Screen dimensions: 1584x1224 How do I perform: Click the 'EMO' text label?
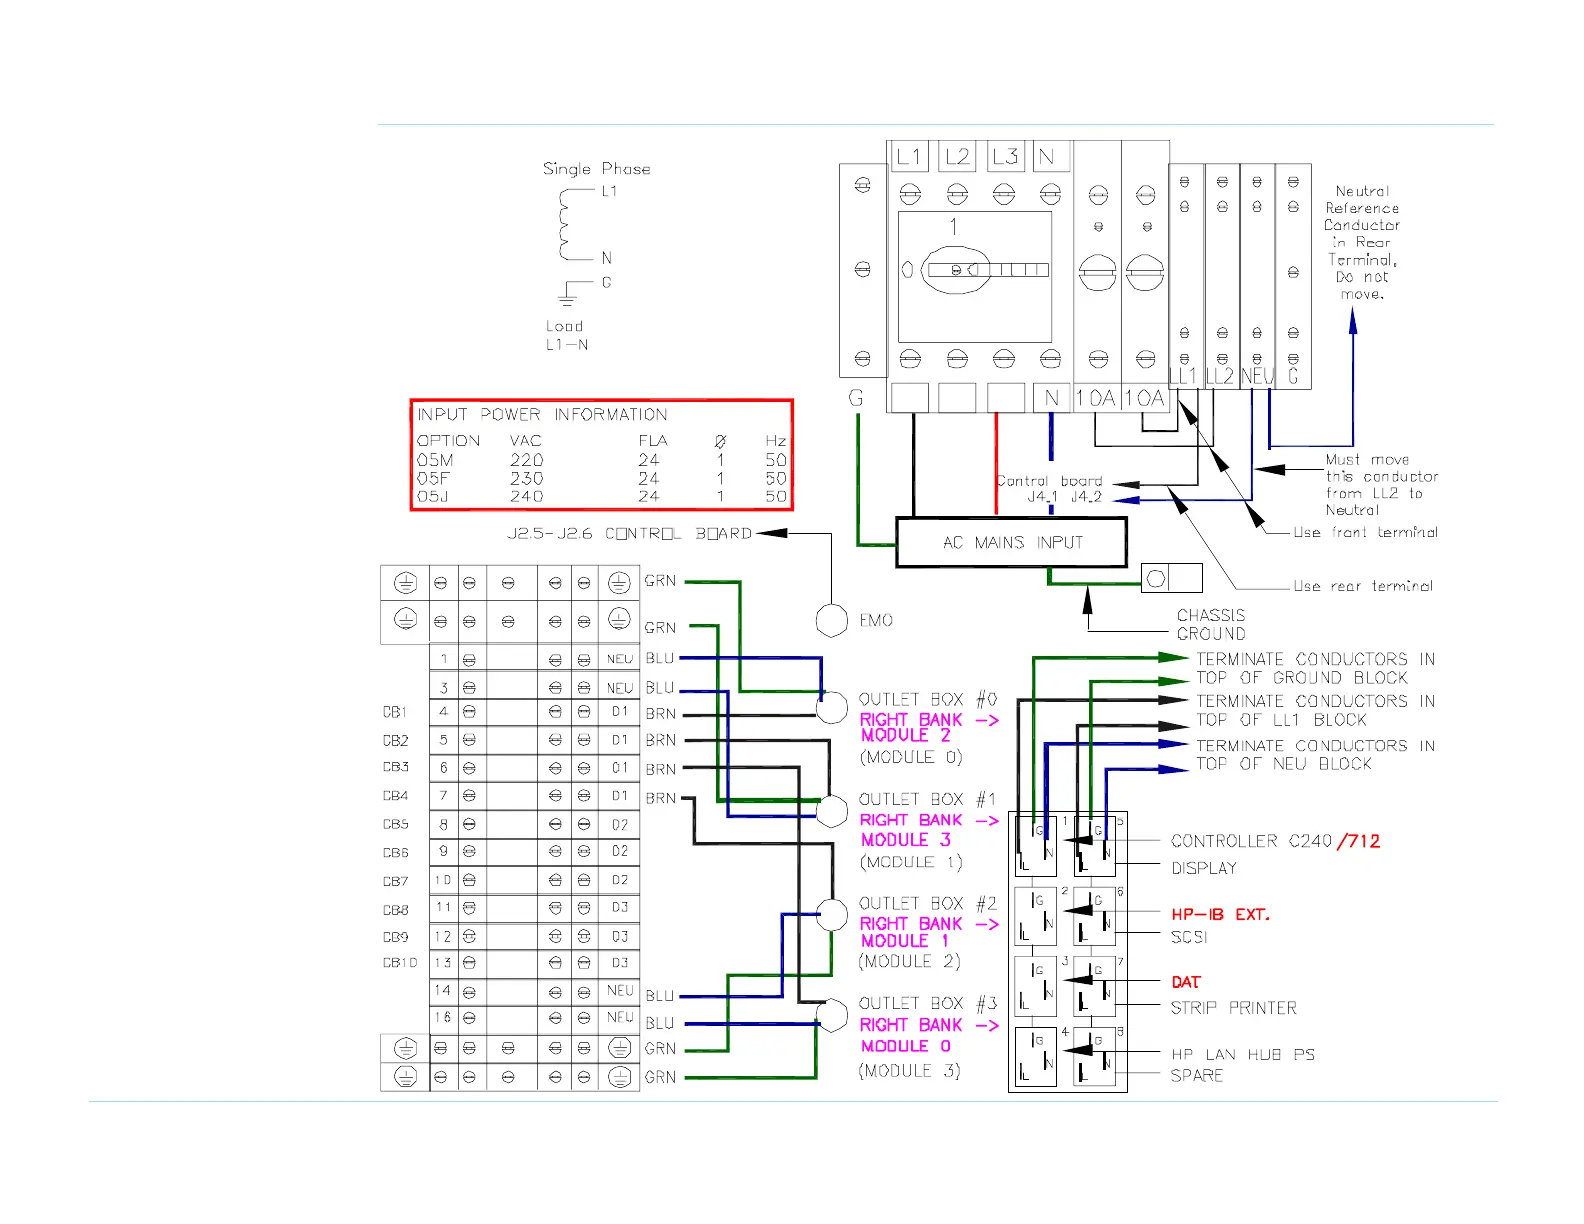coord(876,620)
